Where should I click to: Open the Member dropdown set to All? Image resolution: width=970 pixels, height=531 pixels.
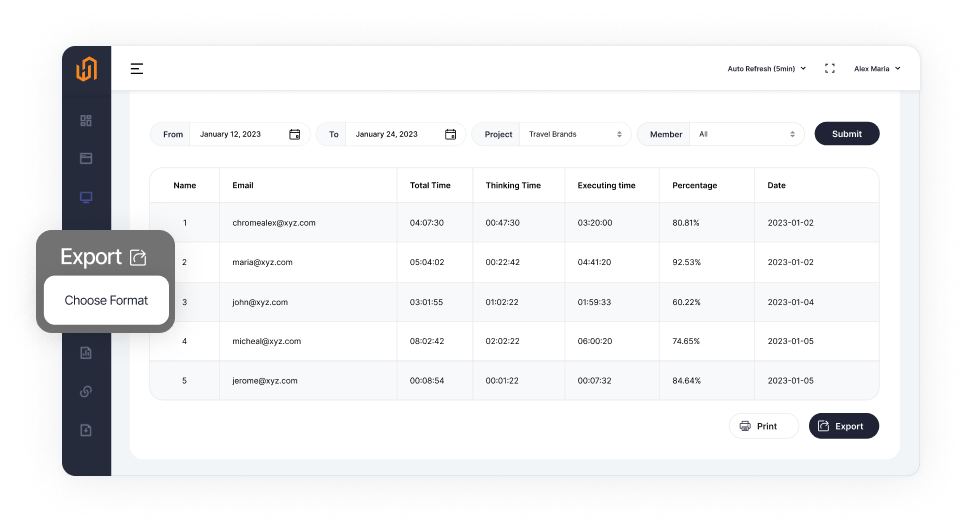coord(749,134)
